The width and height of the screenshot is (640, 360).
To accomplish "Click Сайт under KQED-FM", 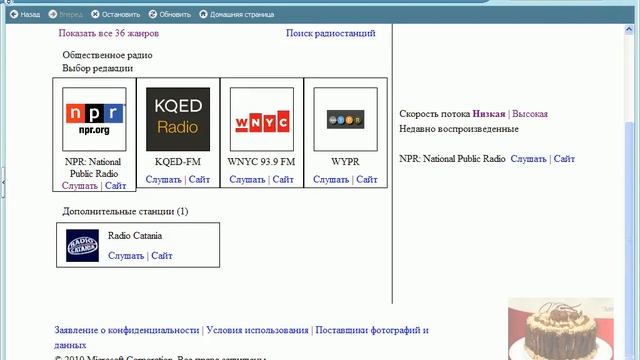I will click(199, 180).
